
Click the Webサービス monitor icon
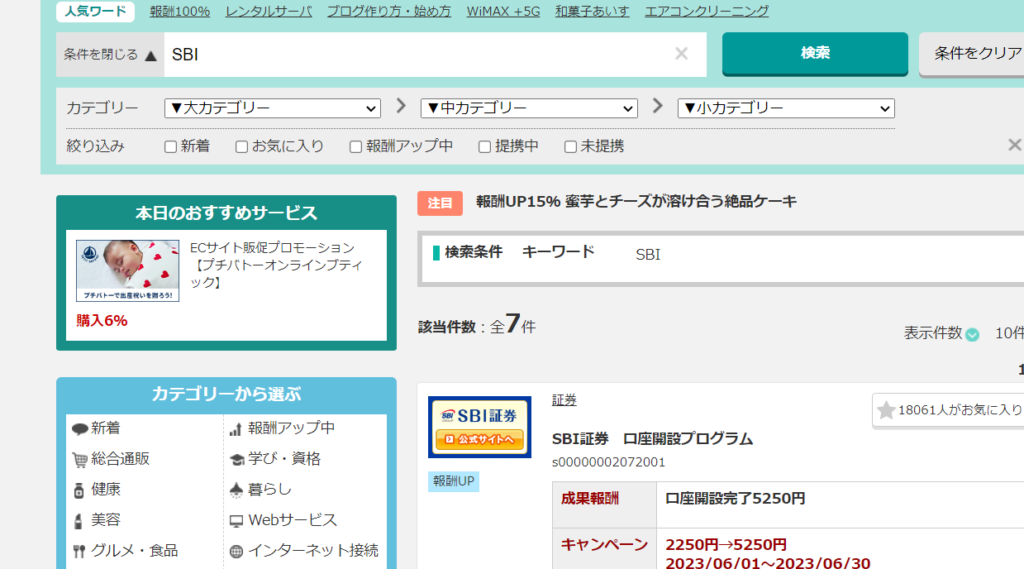(236, 521)
